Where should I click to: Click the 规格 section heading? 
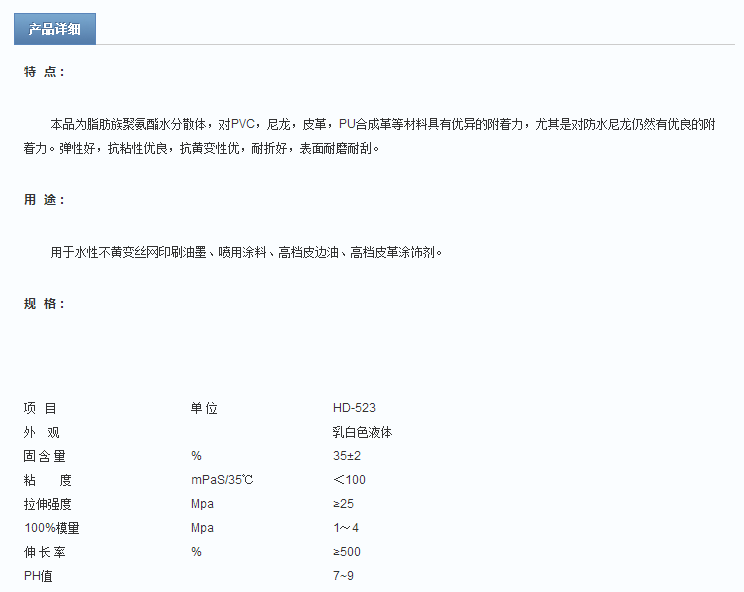point(45,304)
